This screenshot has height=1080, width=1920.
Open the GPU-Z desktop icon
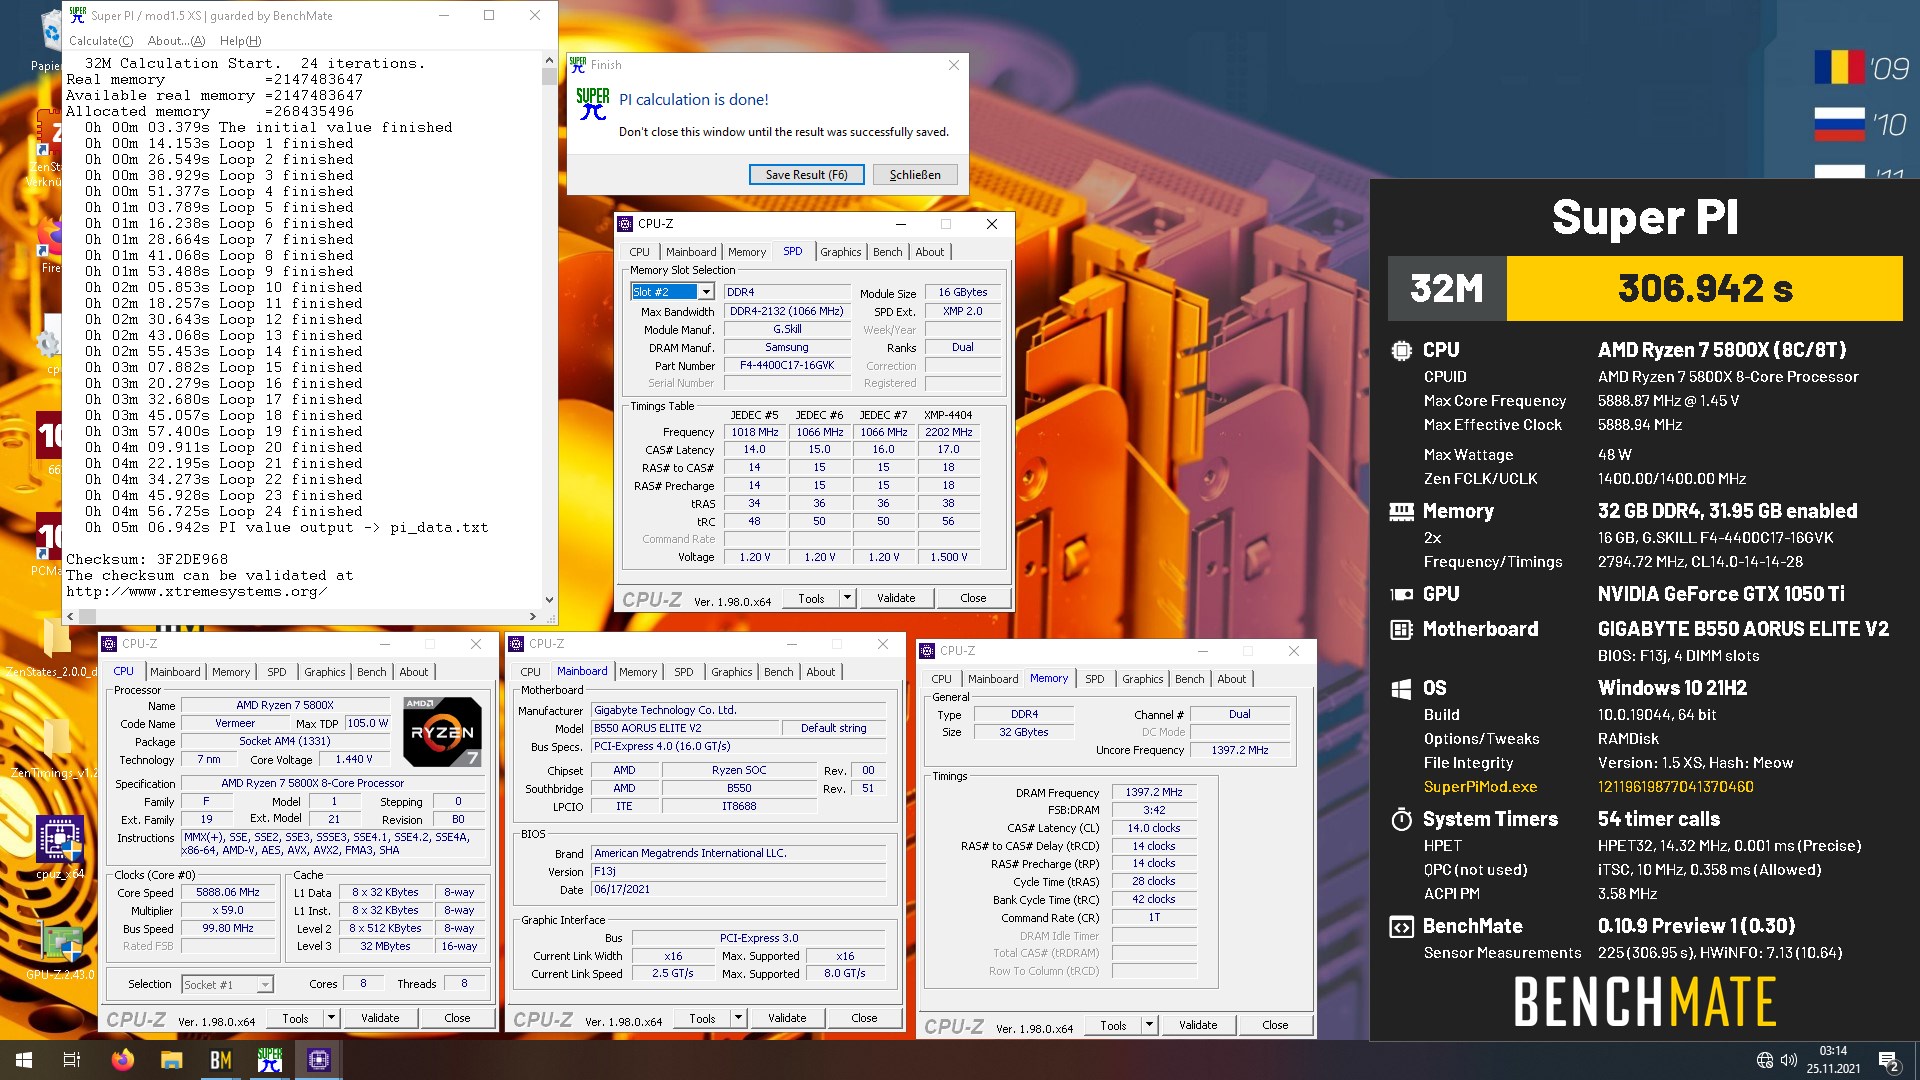[x=60, y=948]
